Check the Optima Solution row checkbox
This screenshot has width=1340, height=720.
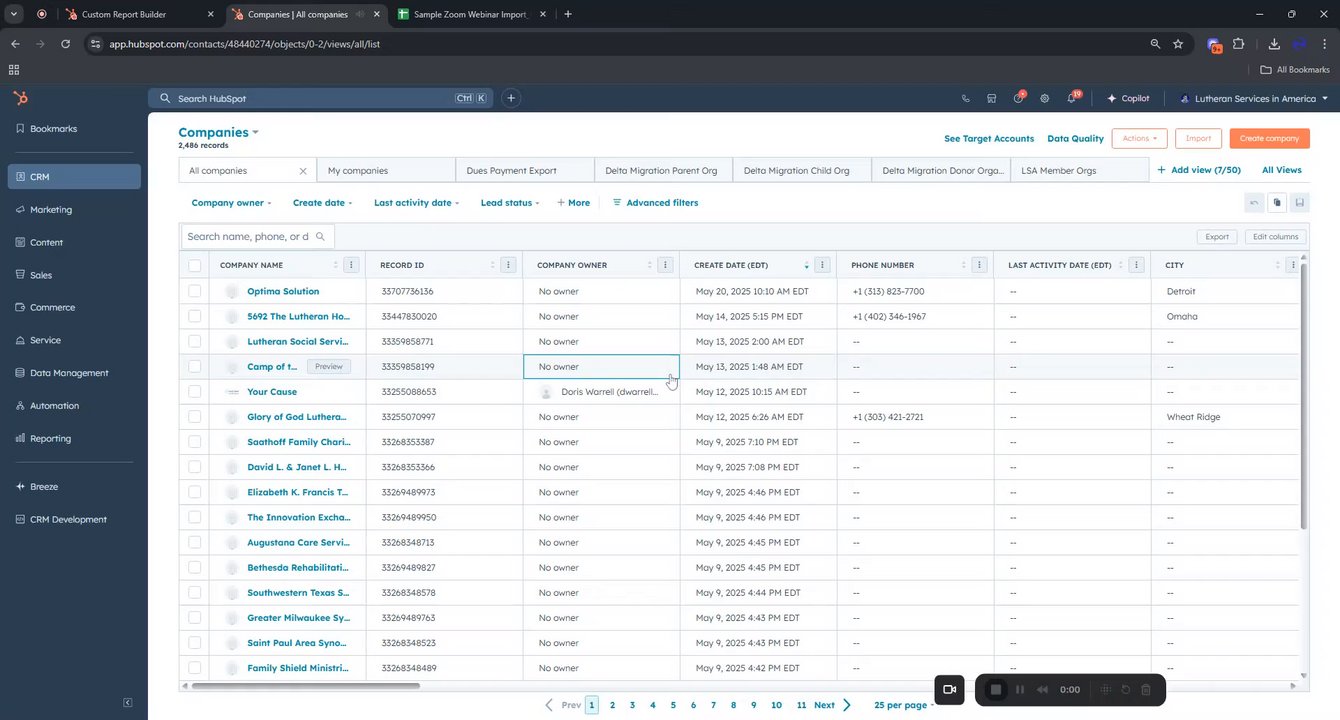(x=194, y=291)
